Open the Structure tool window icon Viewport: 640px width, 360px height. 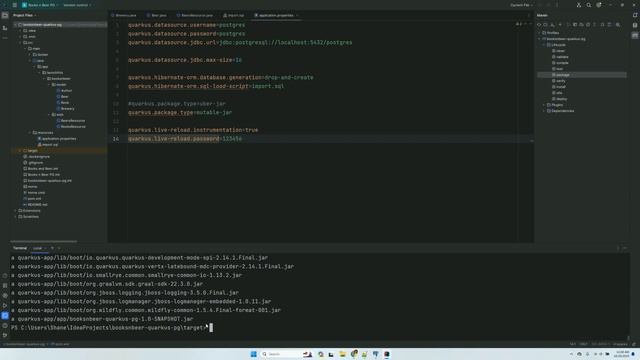pyautogui.click(x=5, y=28)
